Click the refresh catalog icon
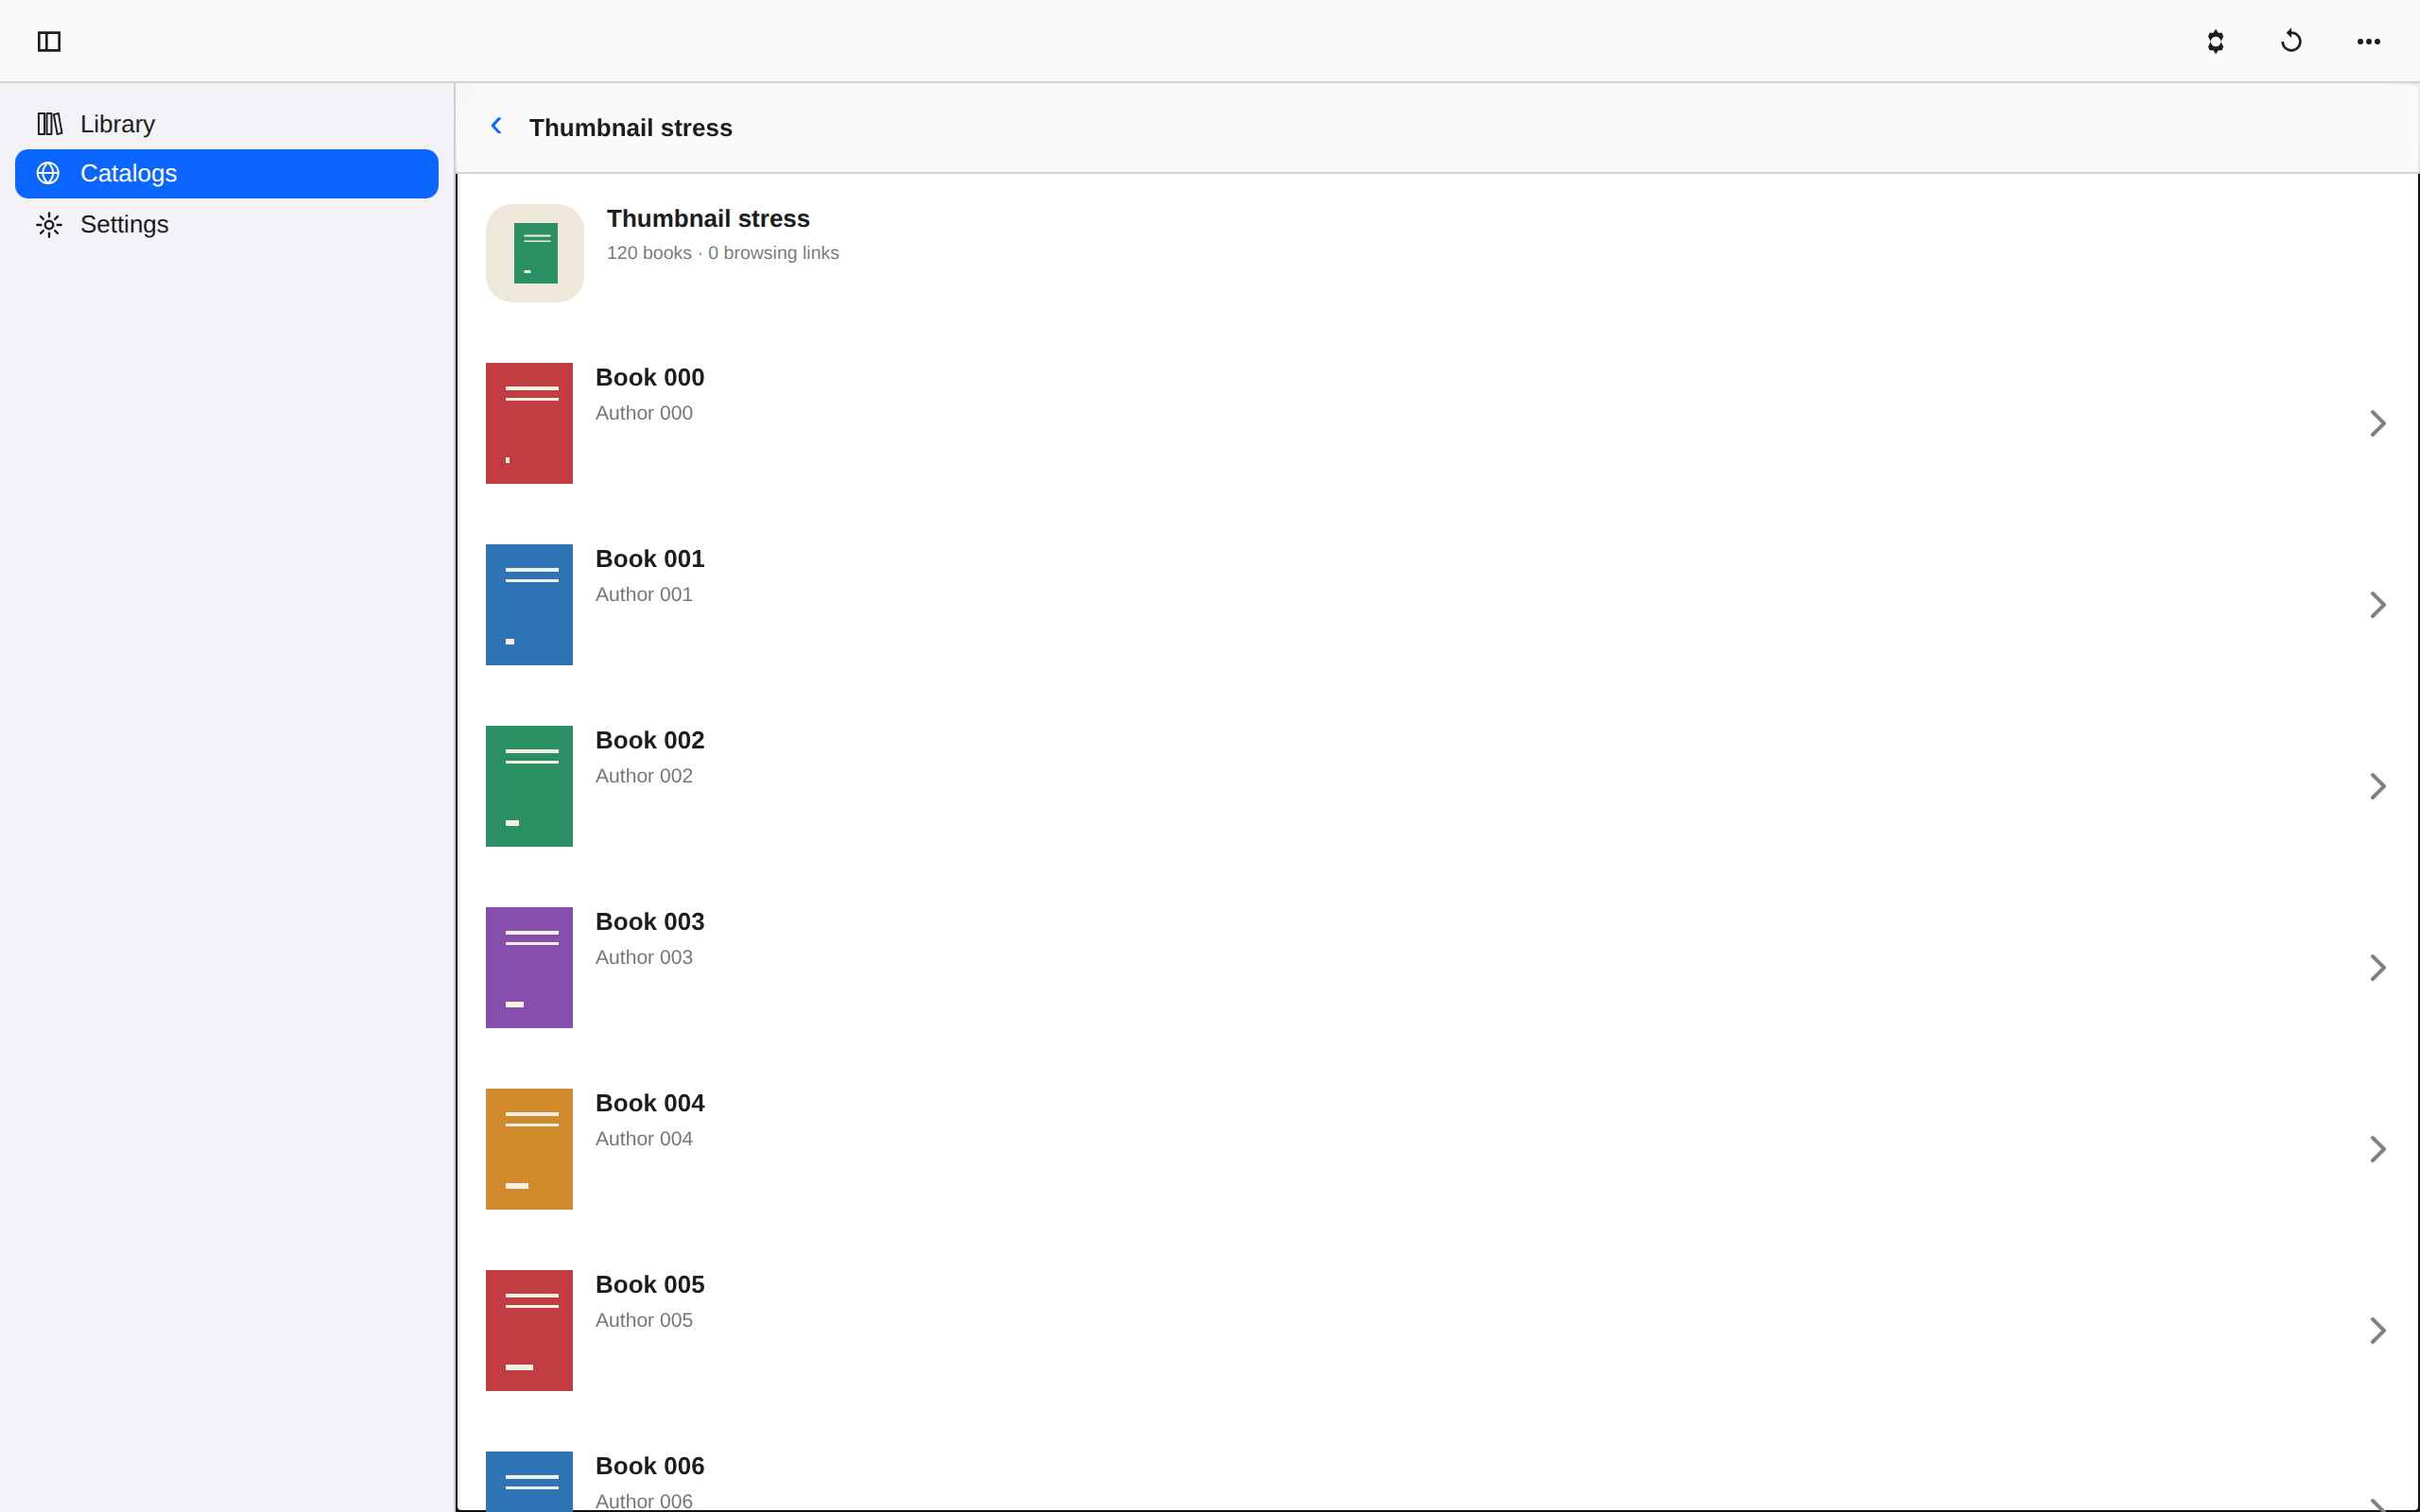Viewport: 2420px width, 1512px height. [x=2291, y=41]
